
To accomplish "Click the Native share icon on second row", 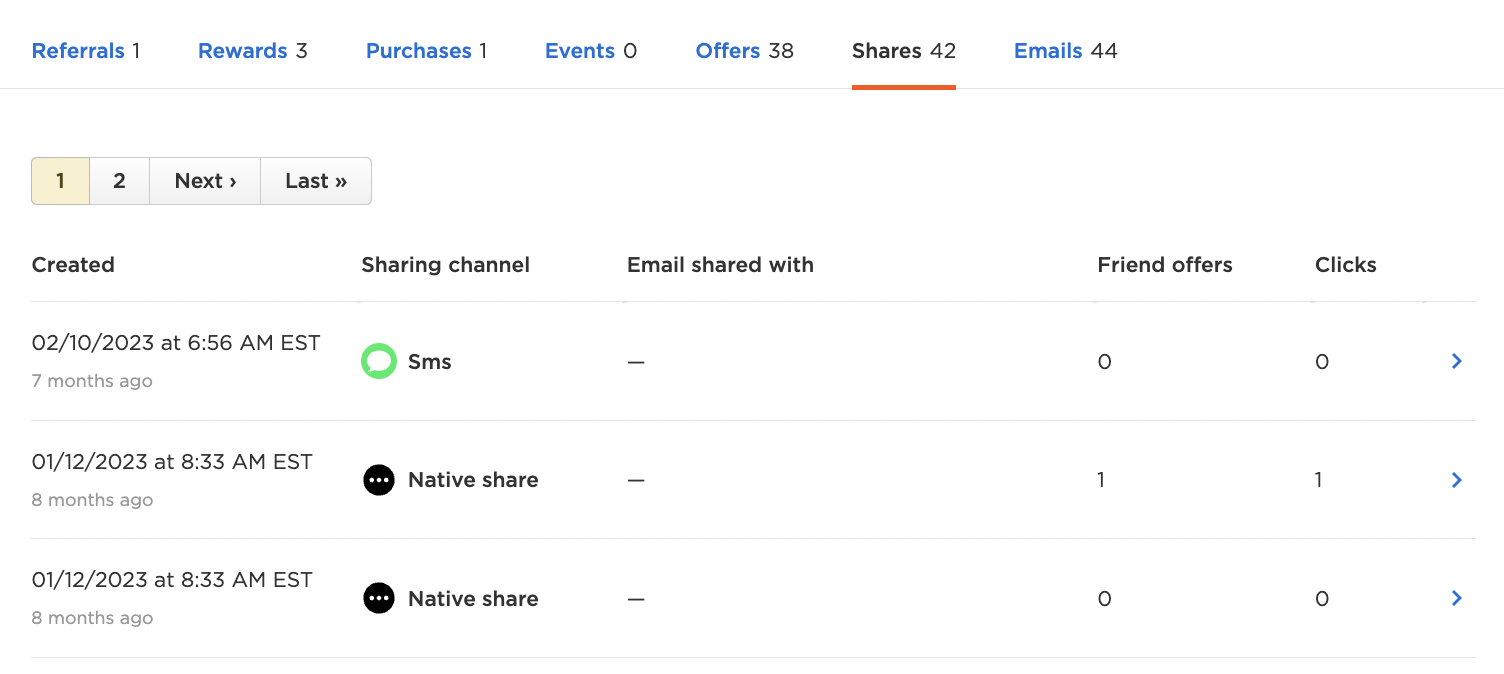I will (379, 479).
